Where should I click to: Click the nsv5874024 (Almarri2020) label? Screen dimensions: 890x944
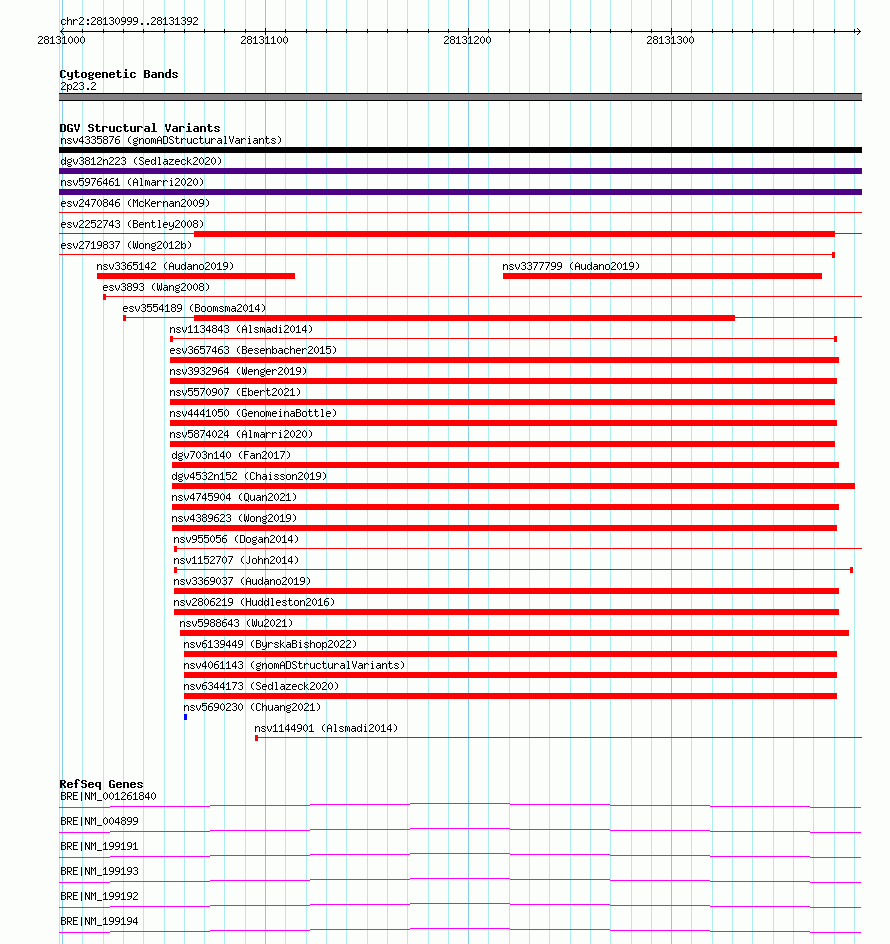[x=241, y=435]
